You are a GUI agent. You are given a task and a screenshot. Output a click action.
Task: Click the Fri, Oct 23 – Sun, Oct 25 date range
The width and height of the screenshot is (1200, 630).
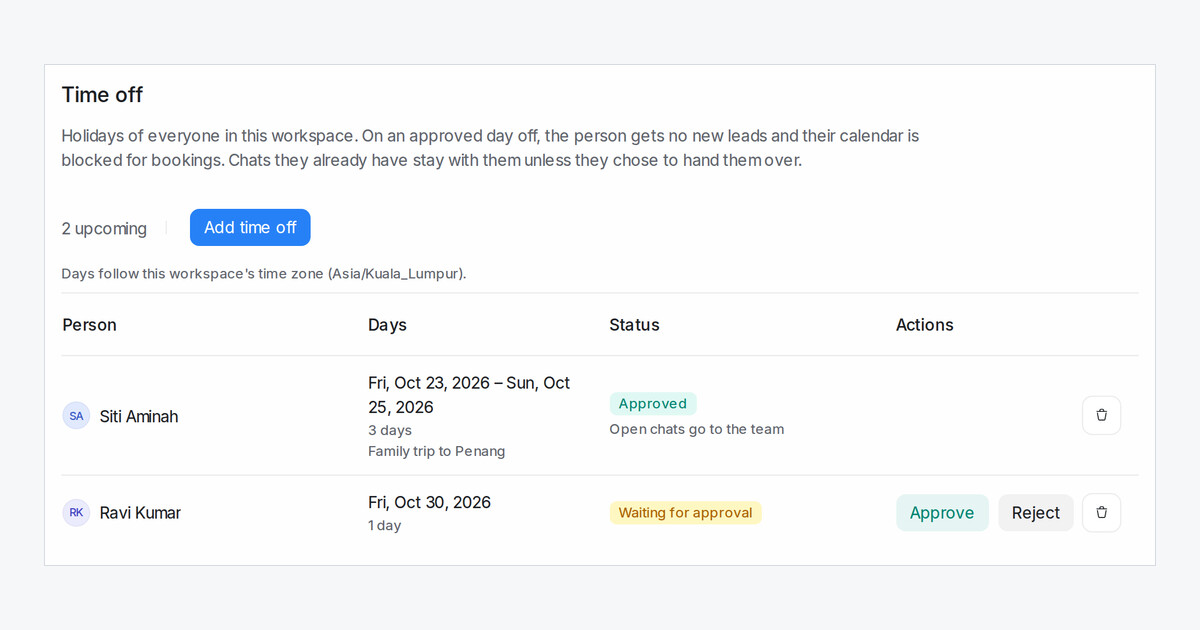tap(469, 395)
